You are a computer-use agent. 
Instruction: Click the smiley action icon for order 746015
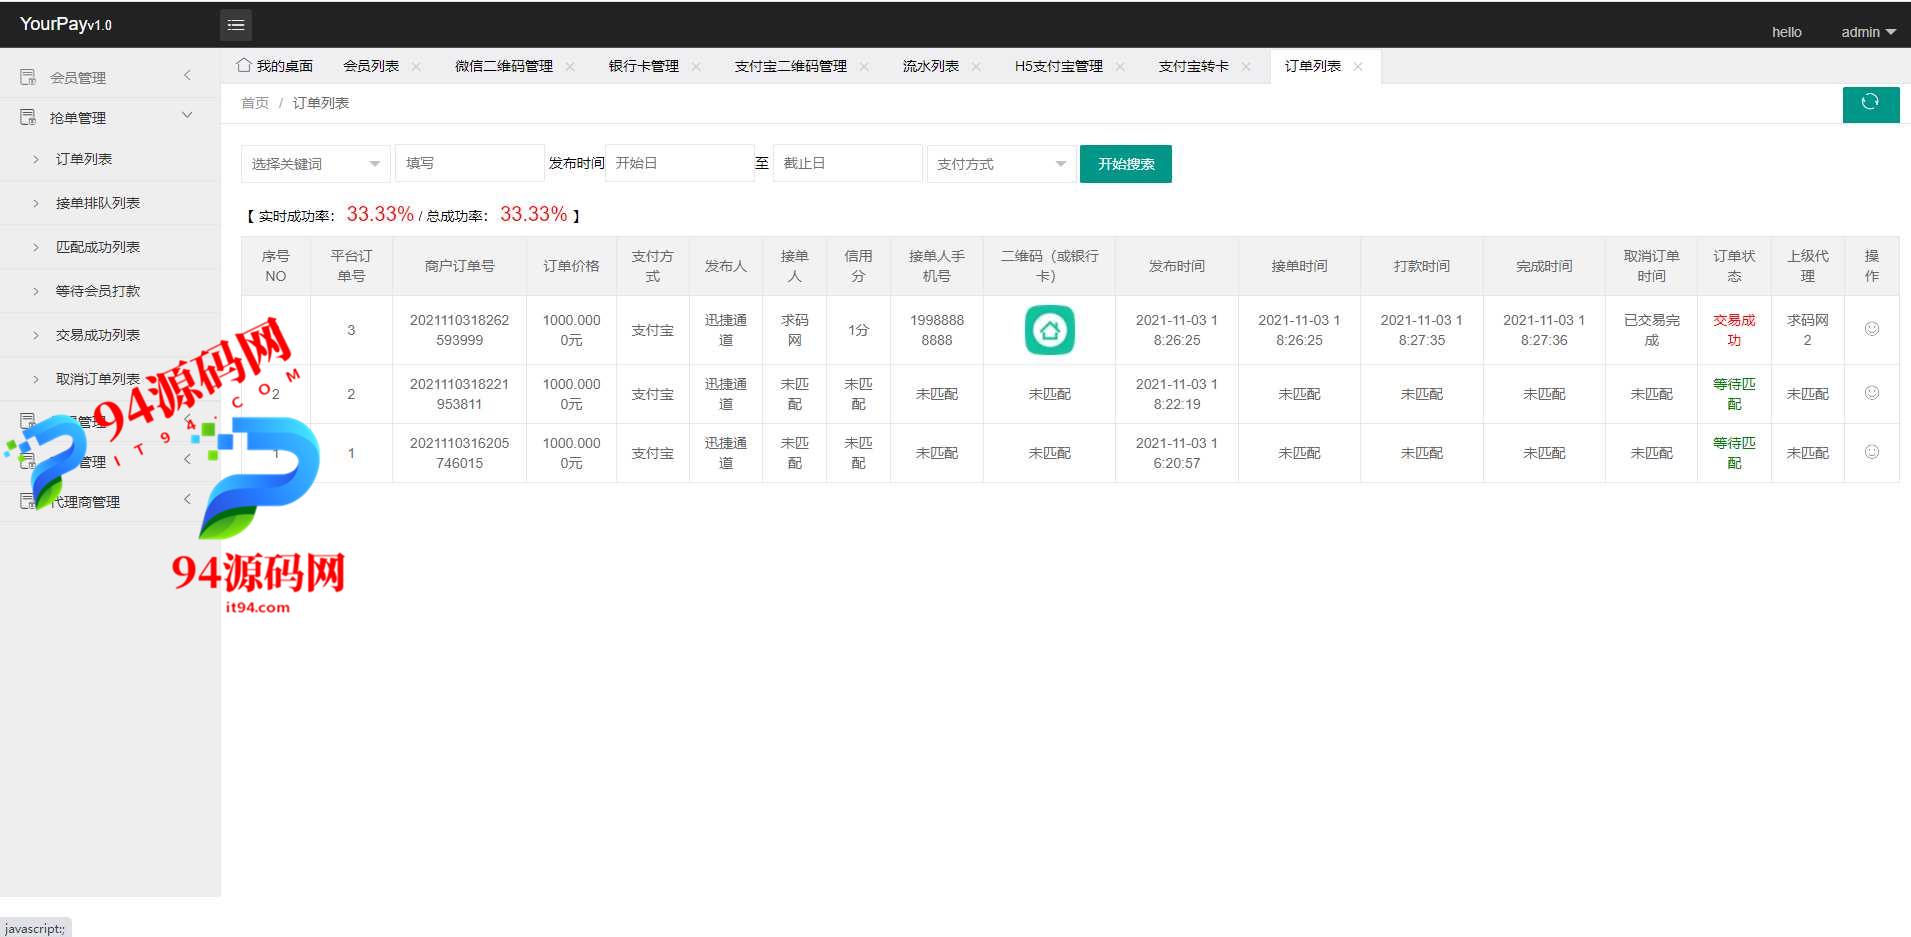coord(1871,452)
